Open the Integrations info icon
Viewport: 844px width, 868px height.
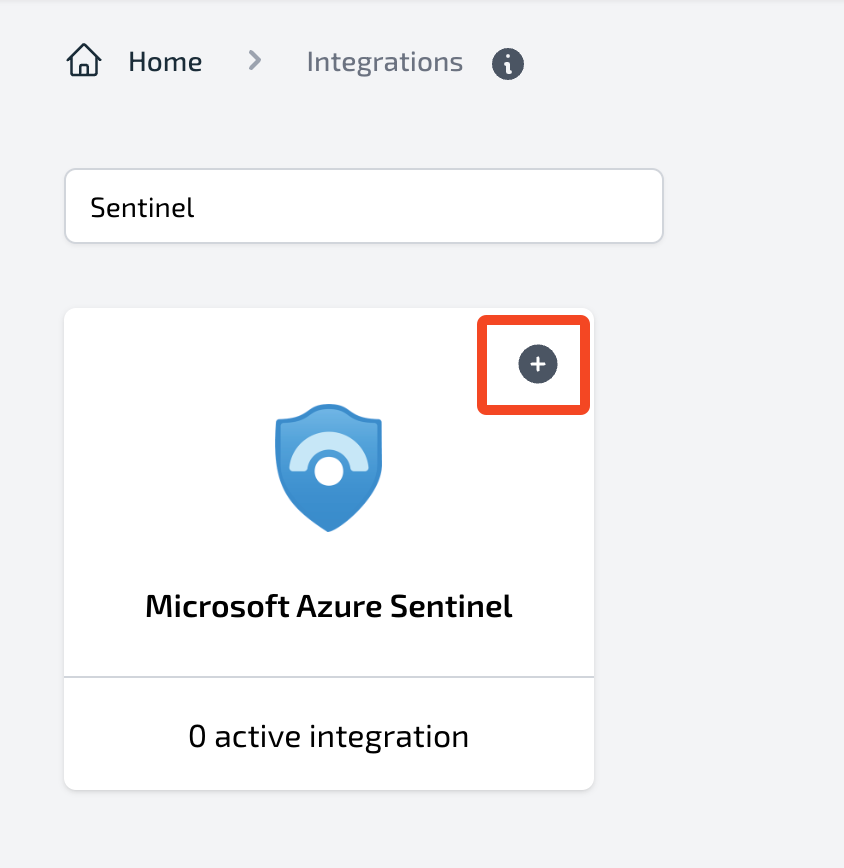tap(508, 64)
